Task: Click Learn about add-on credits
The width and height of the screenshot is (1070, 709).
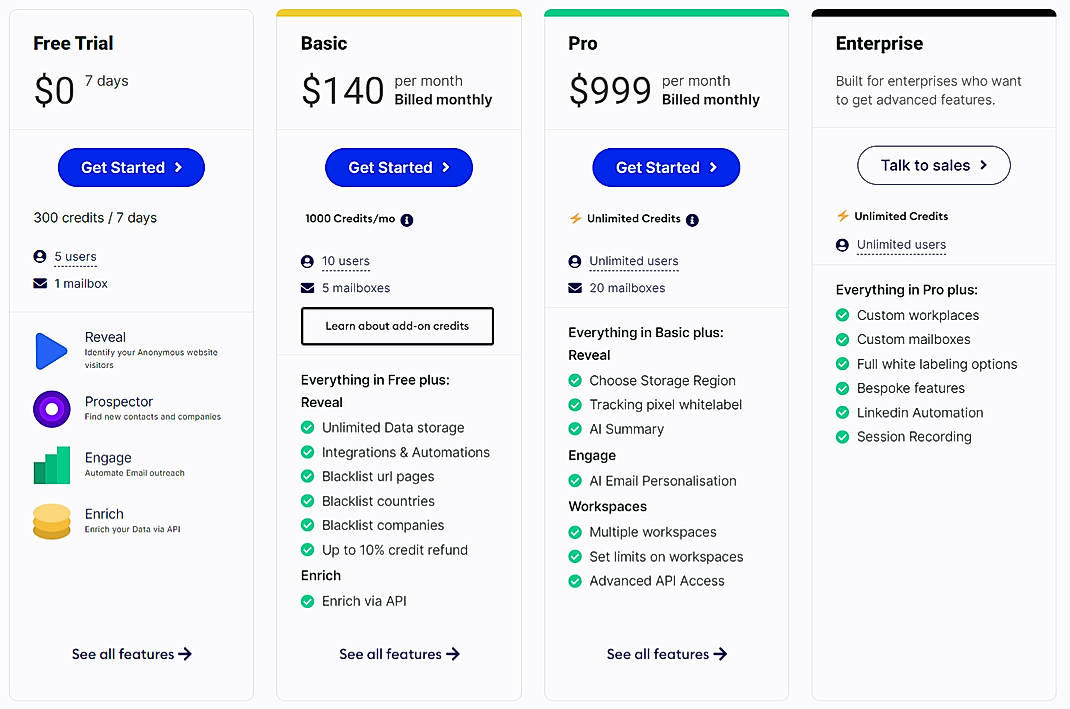Action: coord(397,326)
